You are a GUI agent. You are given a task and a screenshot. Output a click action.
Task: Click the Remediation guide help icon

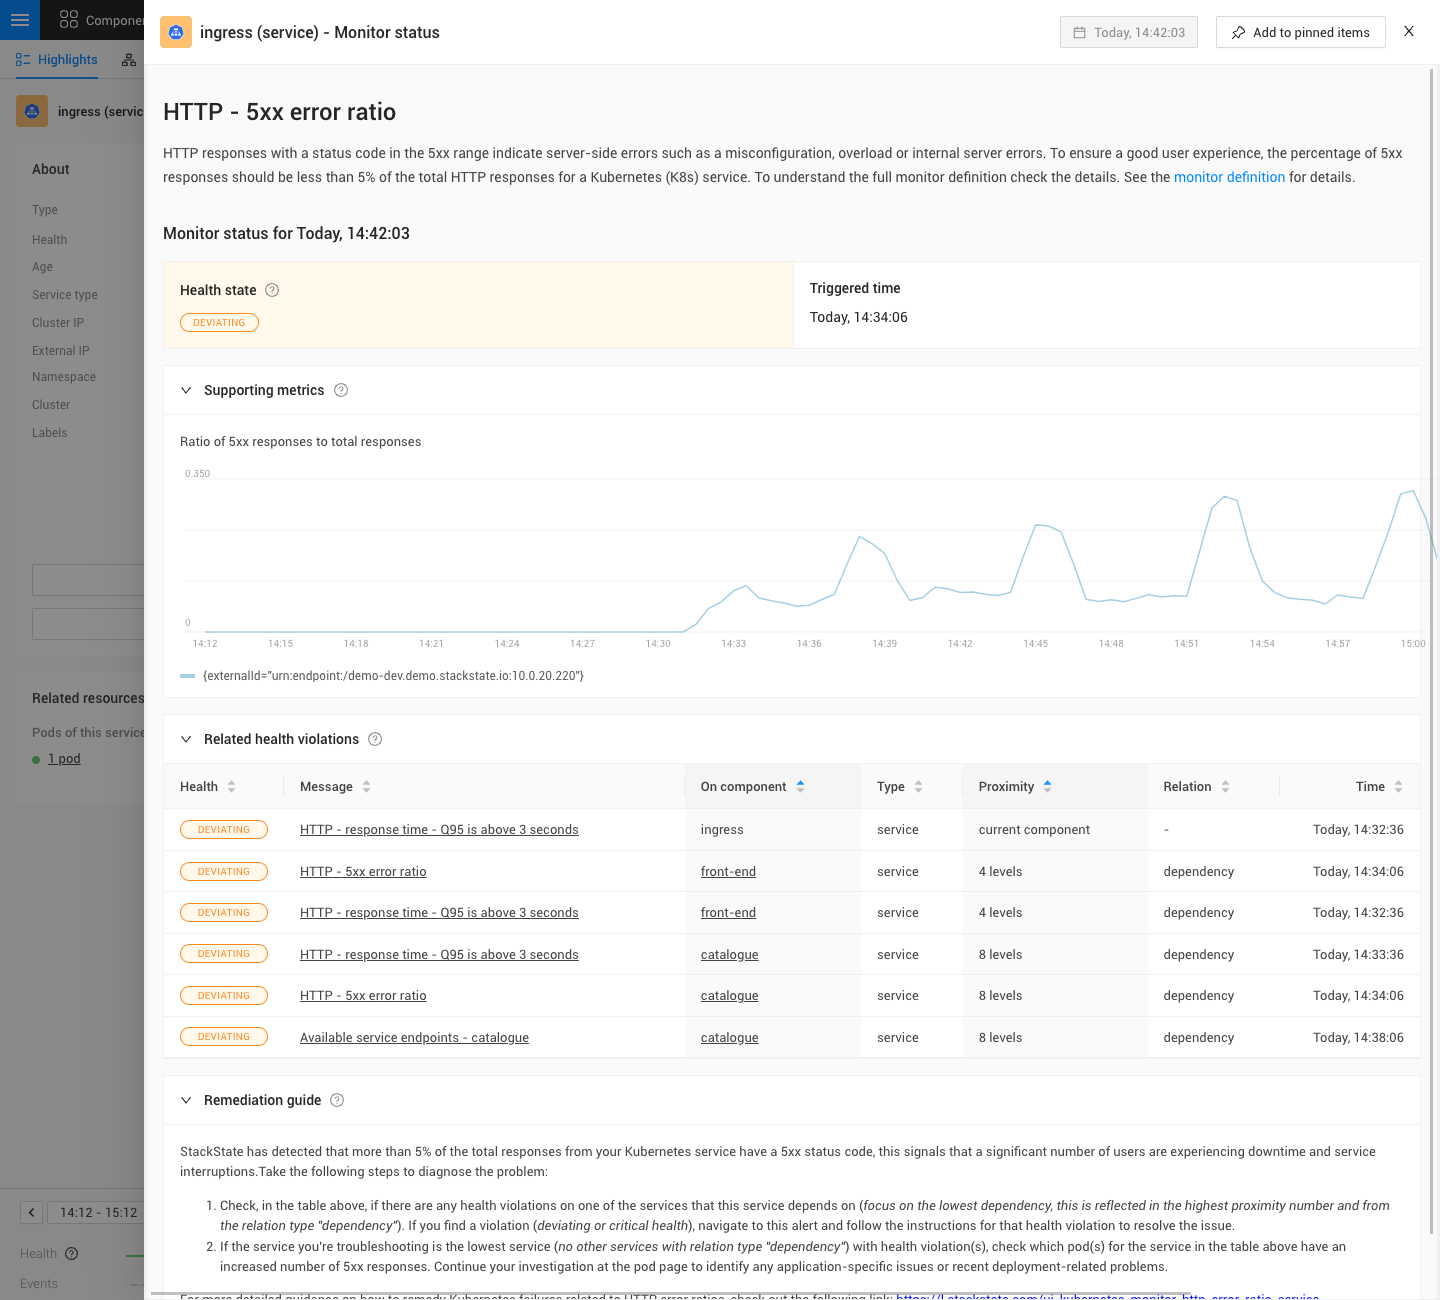337,1100
